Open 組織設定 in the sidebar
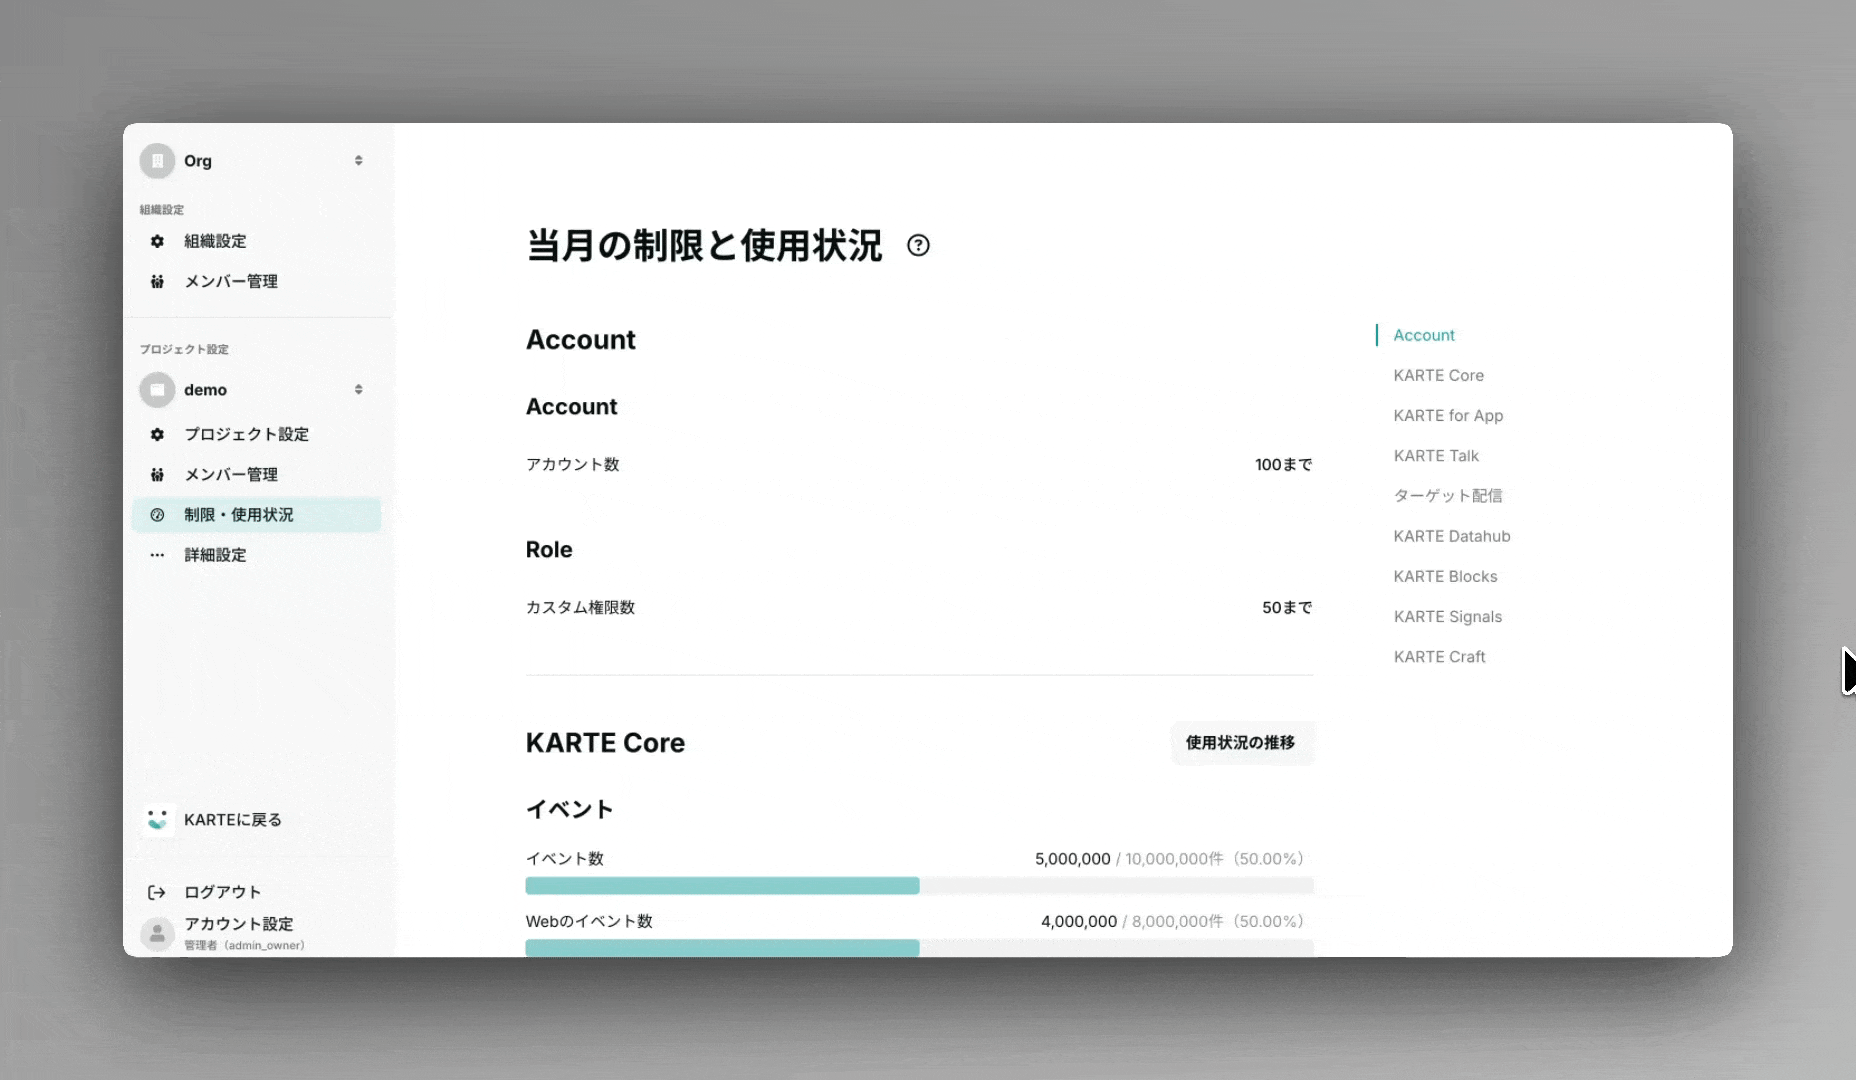 coord(215,241)
